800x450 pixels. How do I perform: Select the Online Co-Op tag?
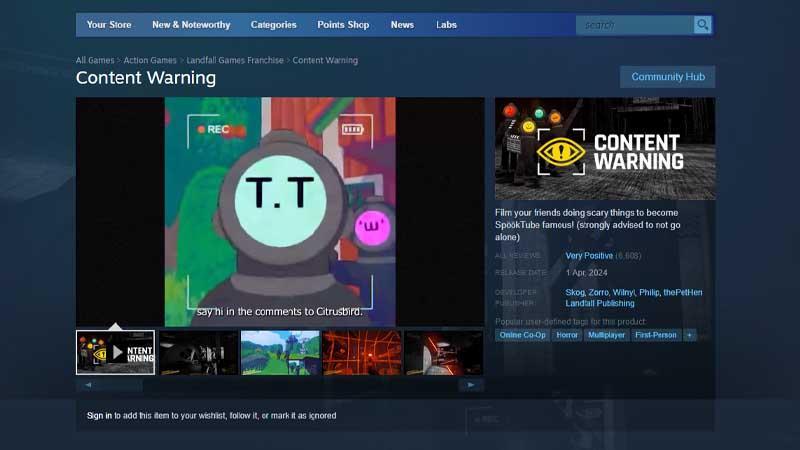tap(522, 335)
